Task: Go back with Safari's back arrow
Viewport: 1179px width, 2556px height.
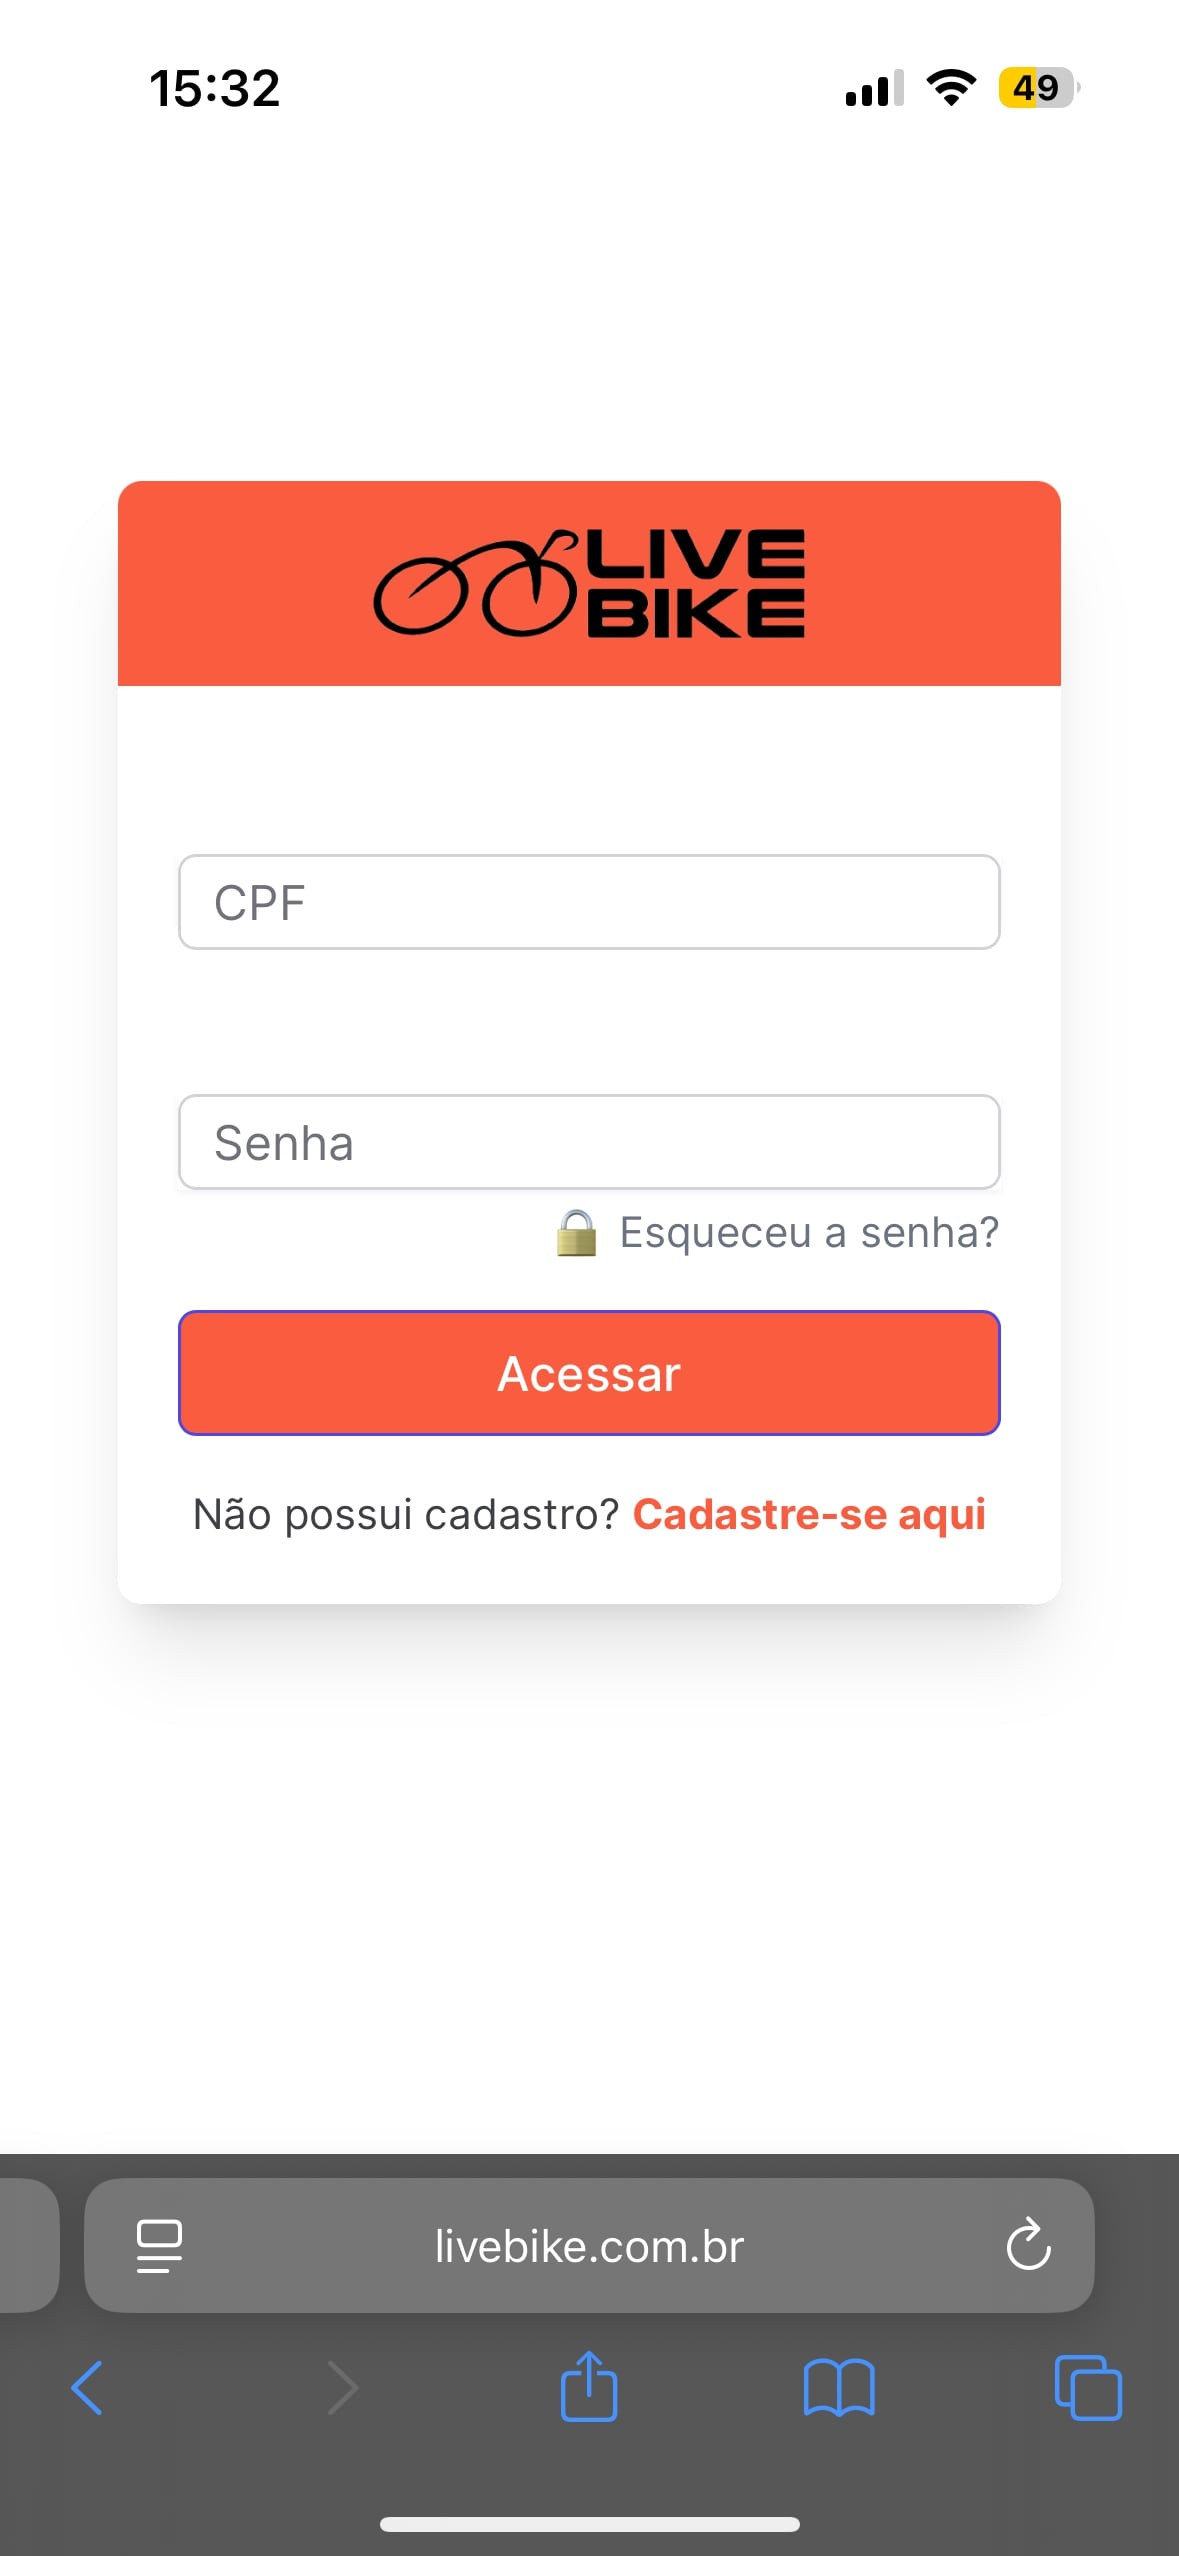Action: point(87,2388)
